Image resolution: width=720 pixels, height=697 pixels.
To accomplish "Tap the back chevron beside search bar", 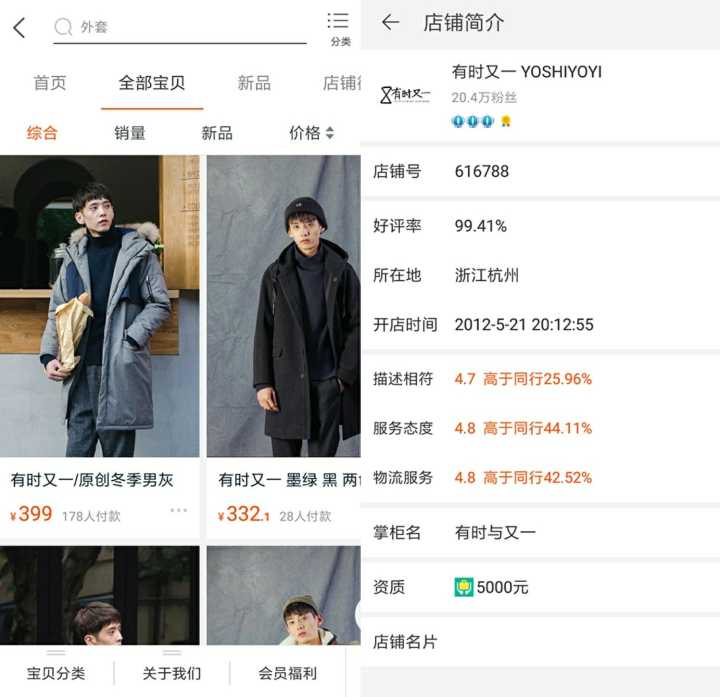I will [x=19, y=28].
